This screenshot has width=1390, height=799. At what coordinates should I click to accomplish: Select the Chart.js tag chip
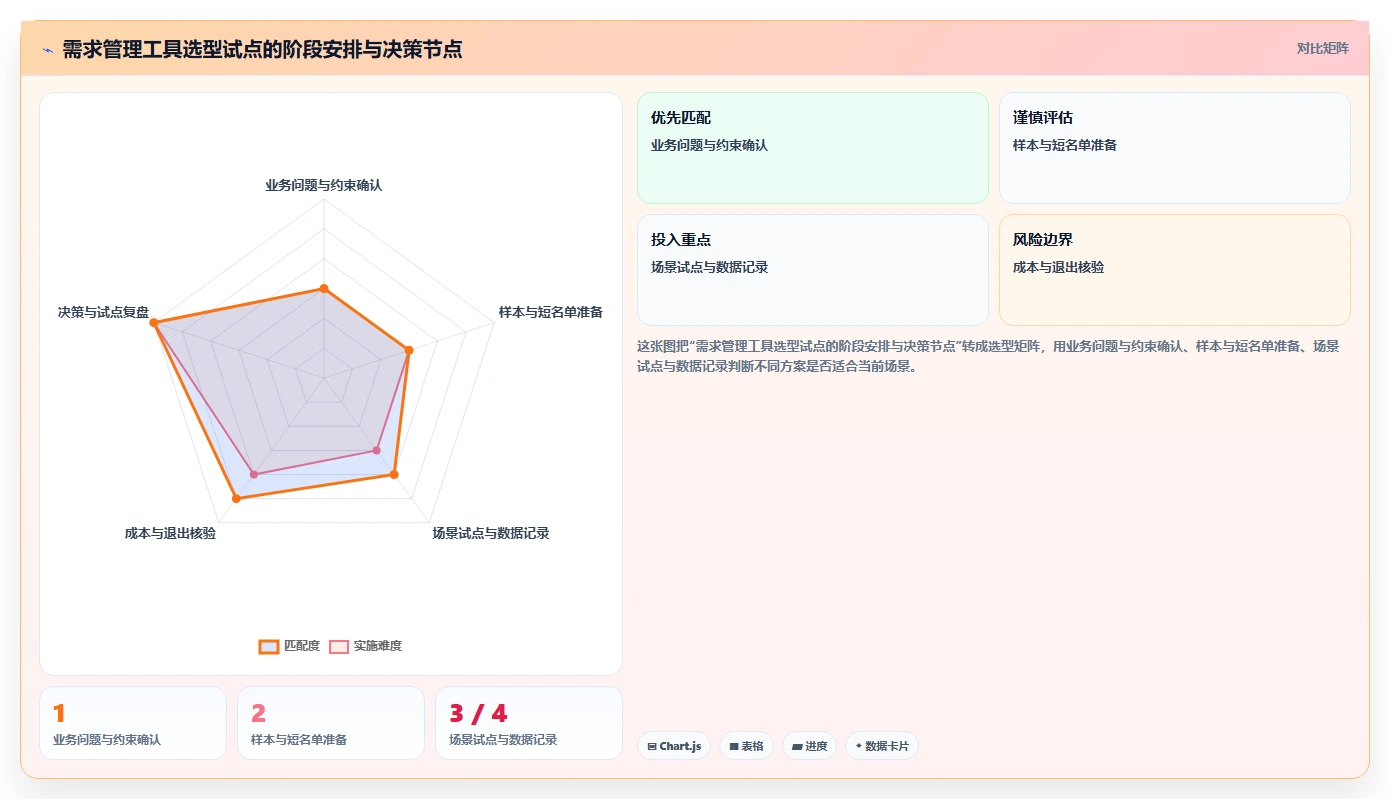(674, 746)
